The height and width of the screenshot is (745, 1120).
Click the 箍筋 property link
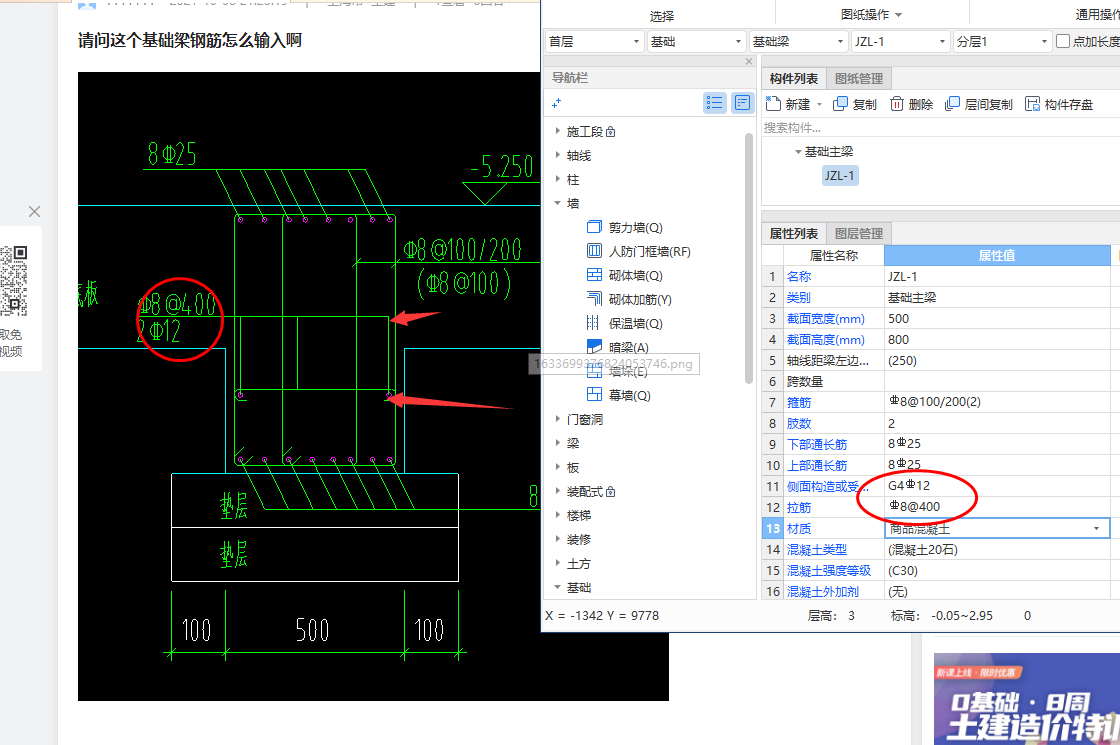799,402
